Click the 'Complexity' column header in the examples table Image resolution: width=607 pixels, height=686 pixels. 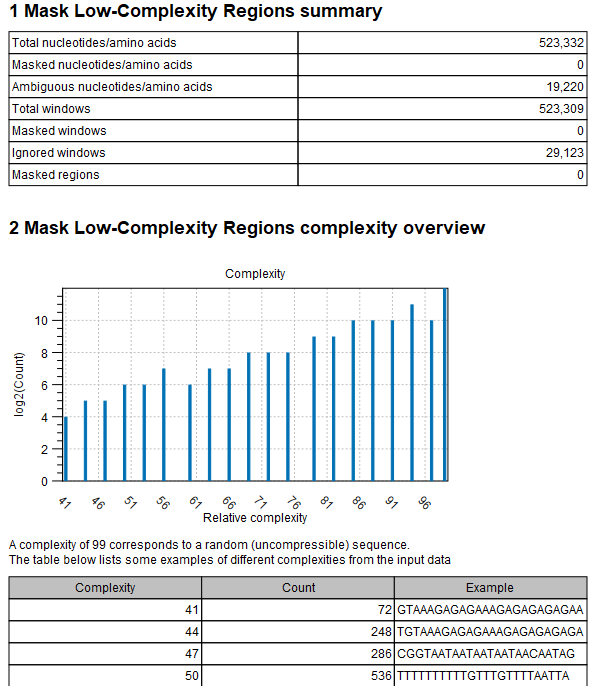pos(105,588)
